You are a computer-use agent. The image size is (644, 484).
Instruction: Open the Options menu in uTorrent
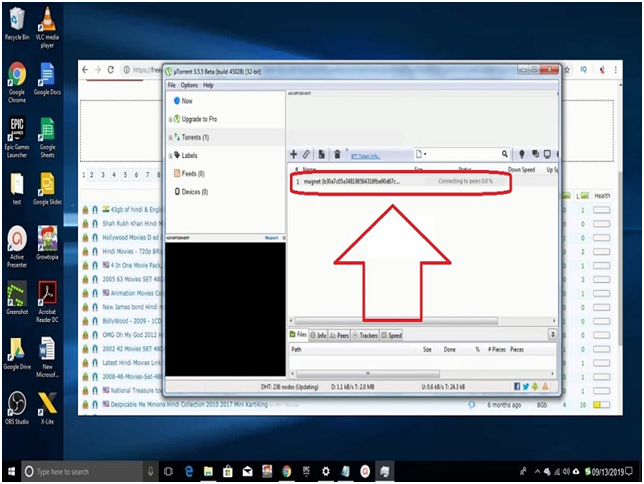pyautogui.click(x=189, y=85)
